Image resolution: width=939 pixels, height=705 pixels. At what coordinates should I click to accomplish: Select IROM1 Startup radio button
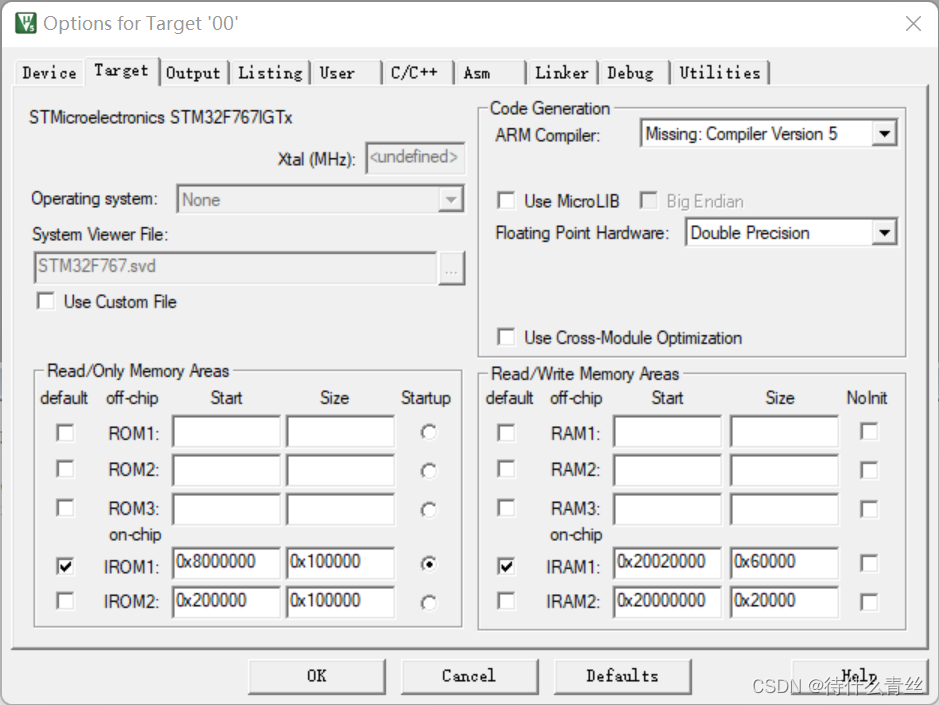pos(428,564)
